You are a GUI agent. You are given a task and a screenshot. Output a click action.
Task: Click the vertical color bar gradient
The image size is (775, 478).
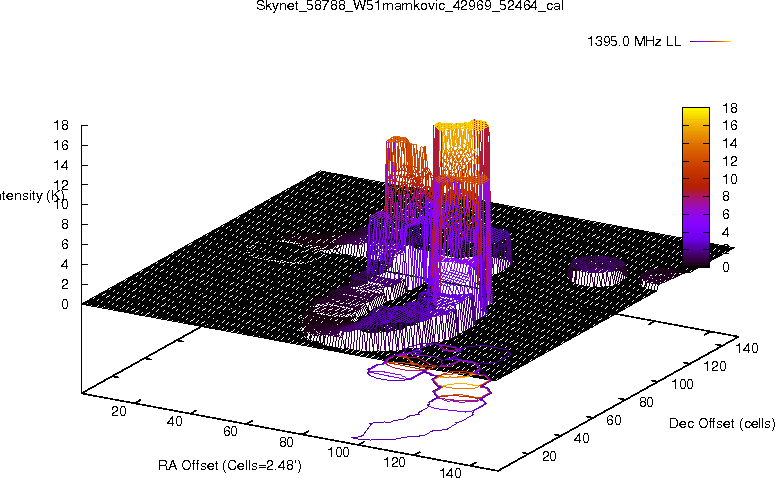pyautogui.click(x=696, y=187)
